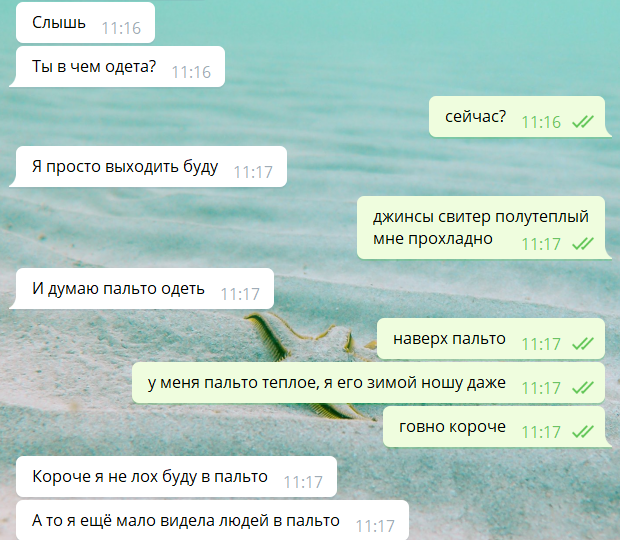Image resolution: width=620 pixels, height=540 pixels.
Task: Select the 'Я просто выходить буду' message
Action: click(x=148, y=166)
